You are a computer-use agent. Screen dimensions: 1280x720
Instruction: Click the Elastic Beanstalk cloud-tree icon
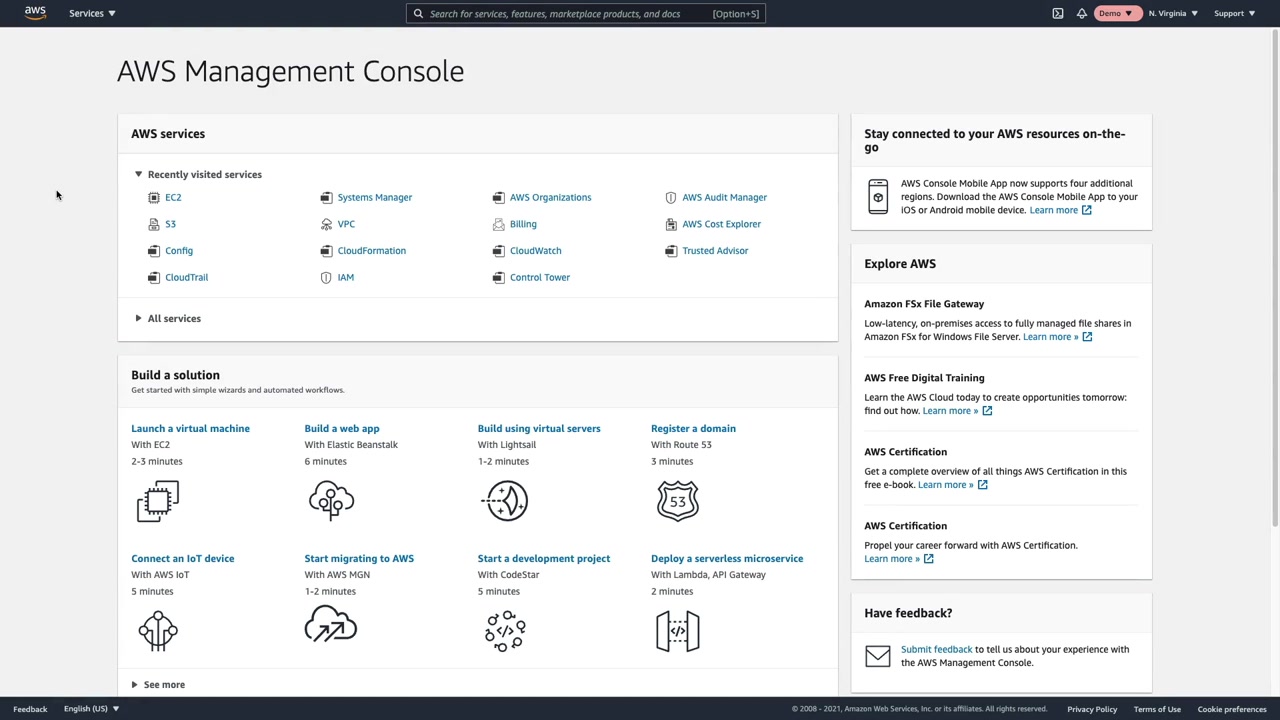[331, 501]
